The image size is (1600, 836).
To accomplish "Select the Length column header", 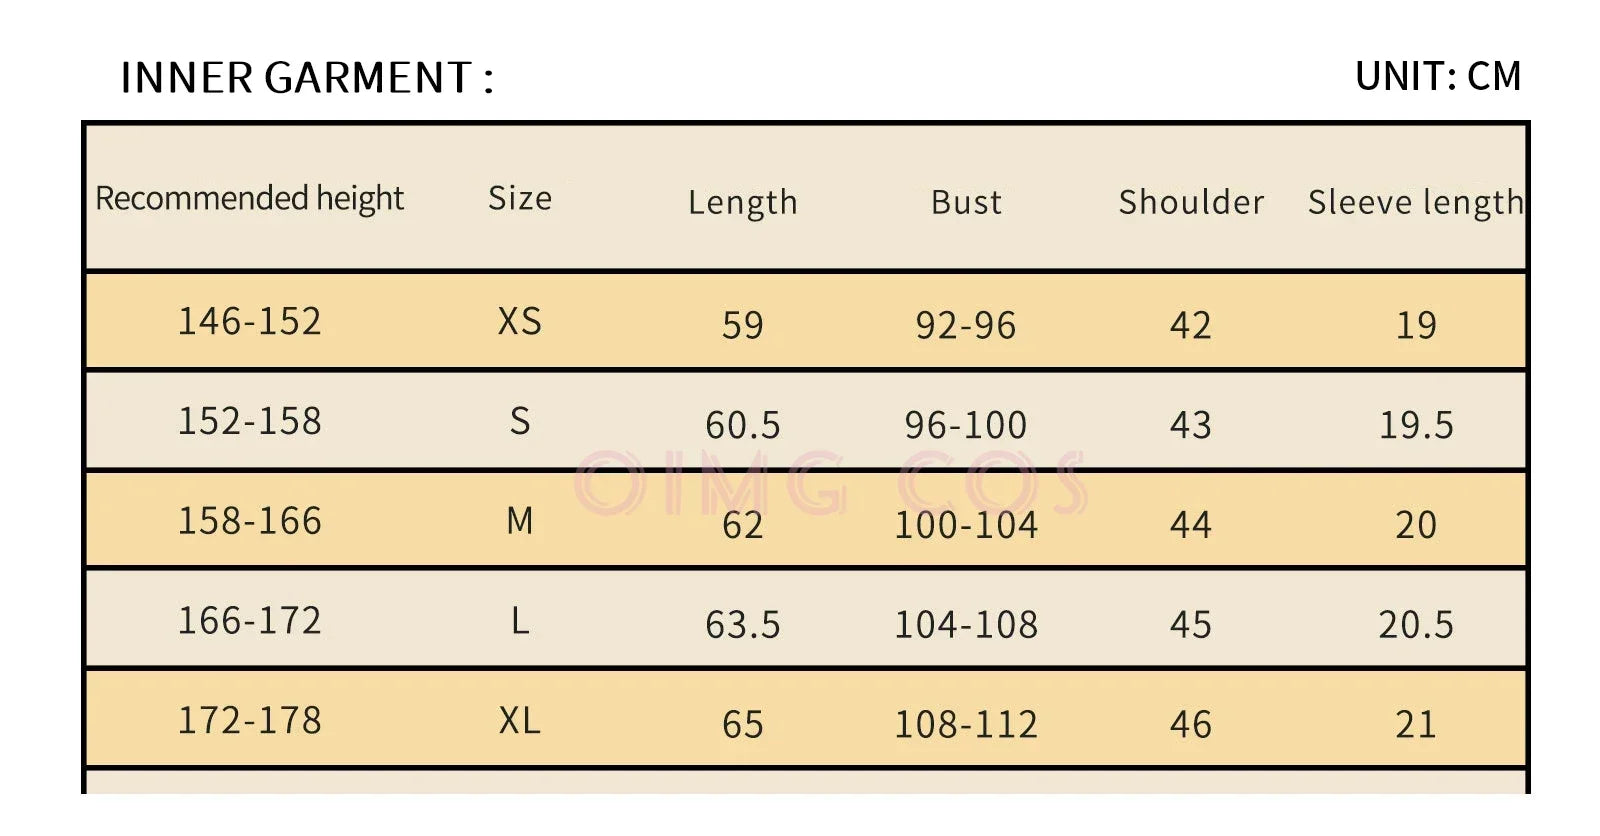I will tap(742, 202).
